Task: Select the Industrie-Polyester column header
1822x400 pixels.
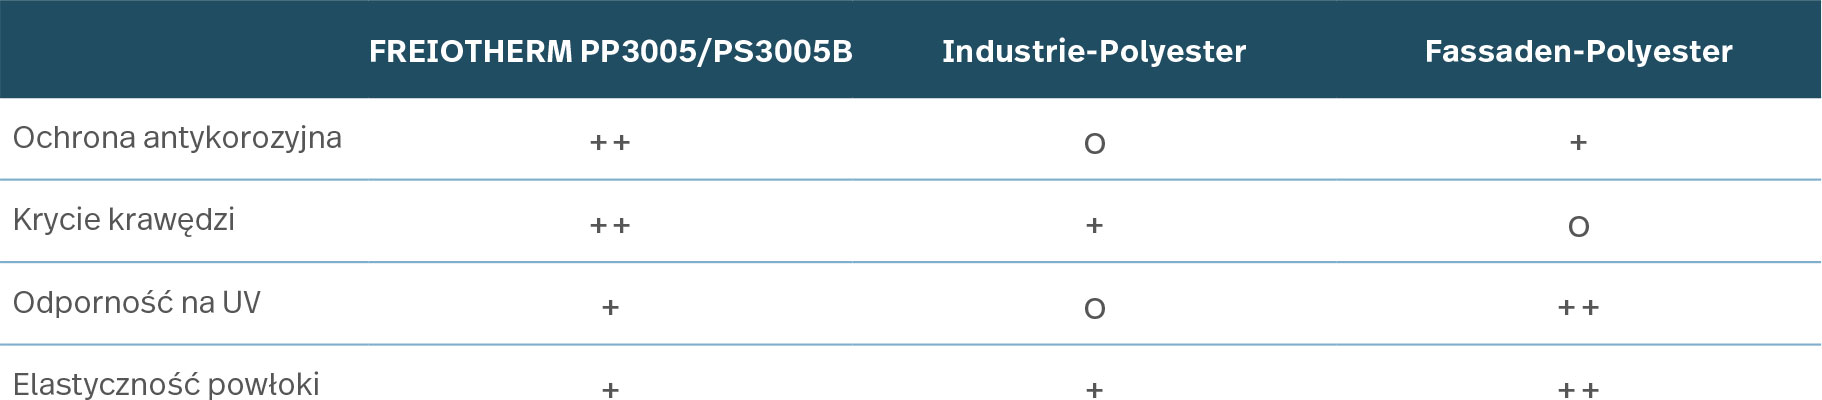Action: point(1094,51)
